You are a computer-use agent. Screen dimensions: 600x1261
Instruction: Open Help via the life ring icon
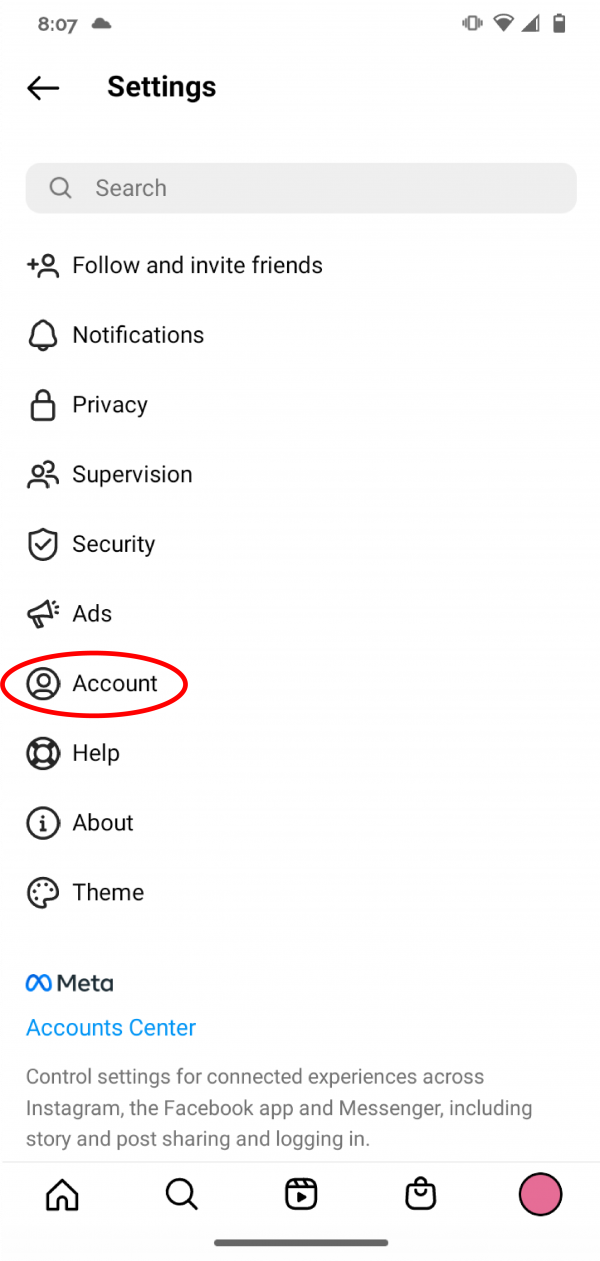click(x=43, y=753)
